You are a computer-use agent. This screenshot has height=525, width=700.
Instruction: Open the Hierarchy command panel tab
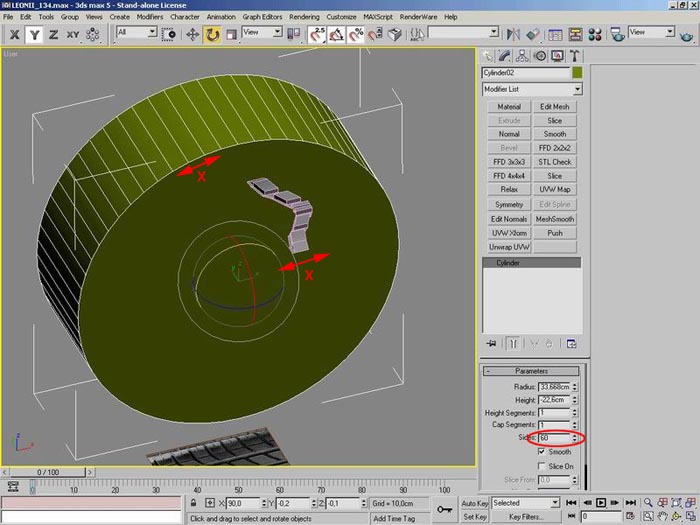523,56
